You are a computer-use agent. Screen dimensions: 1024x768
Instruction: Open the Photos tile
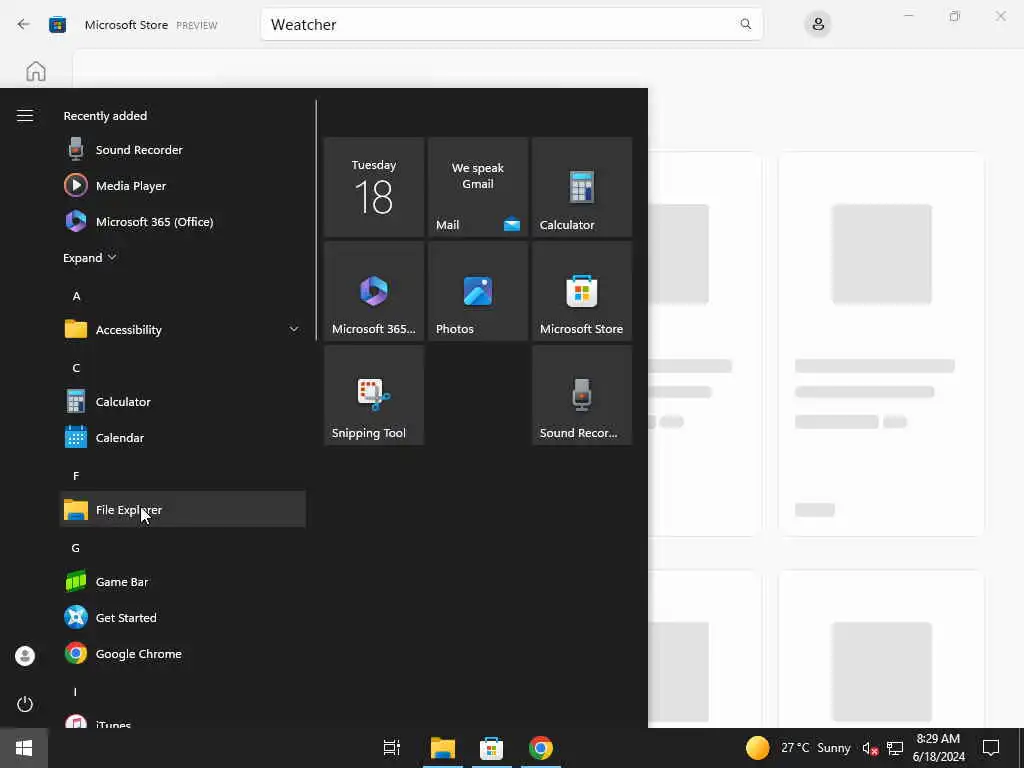[478, 291]
